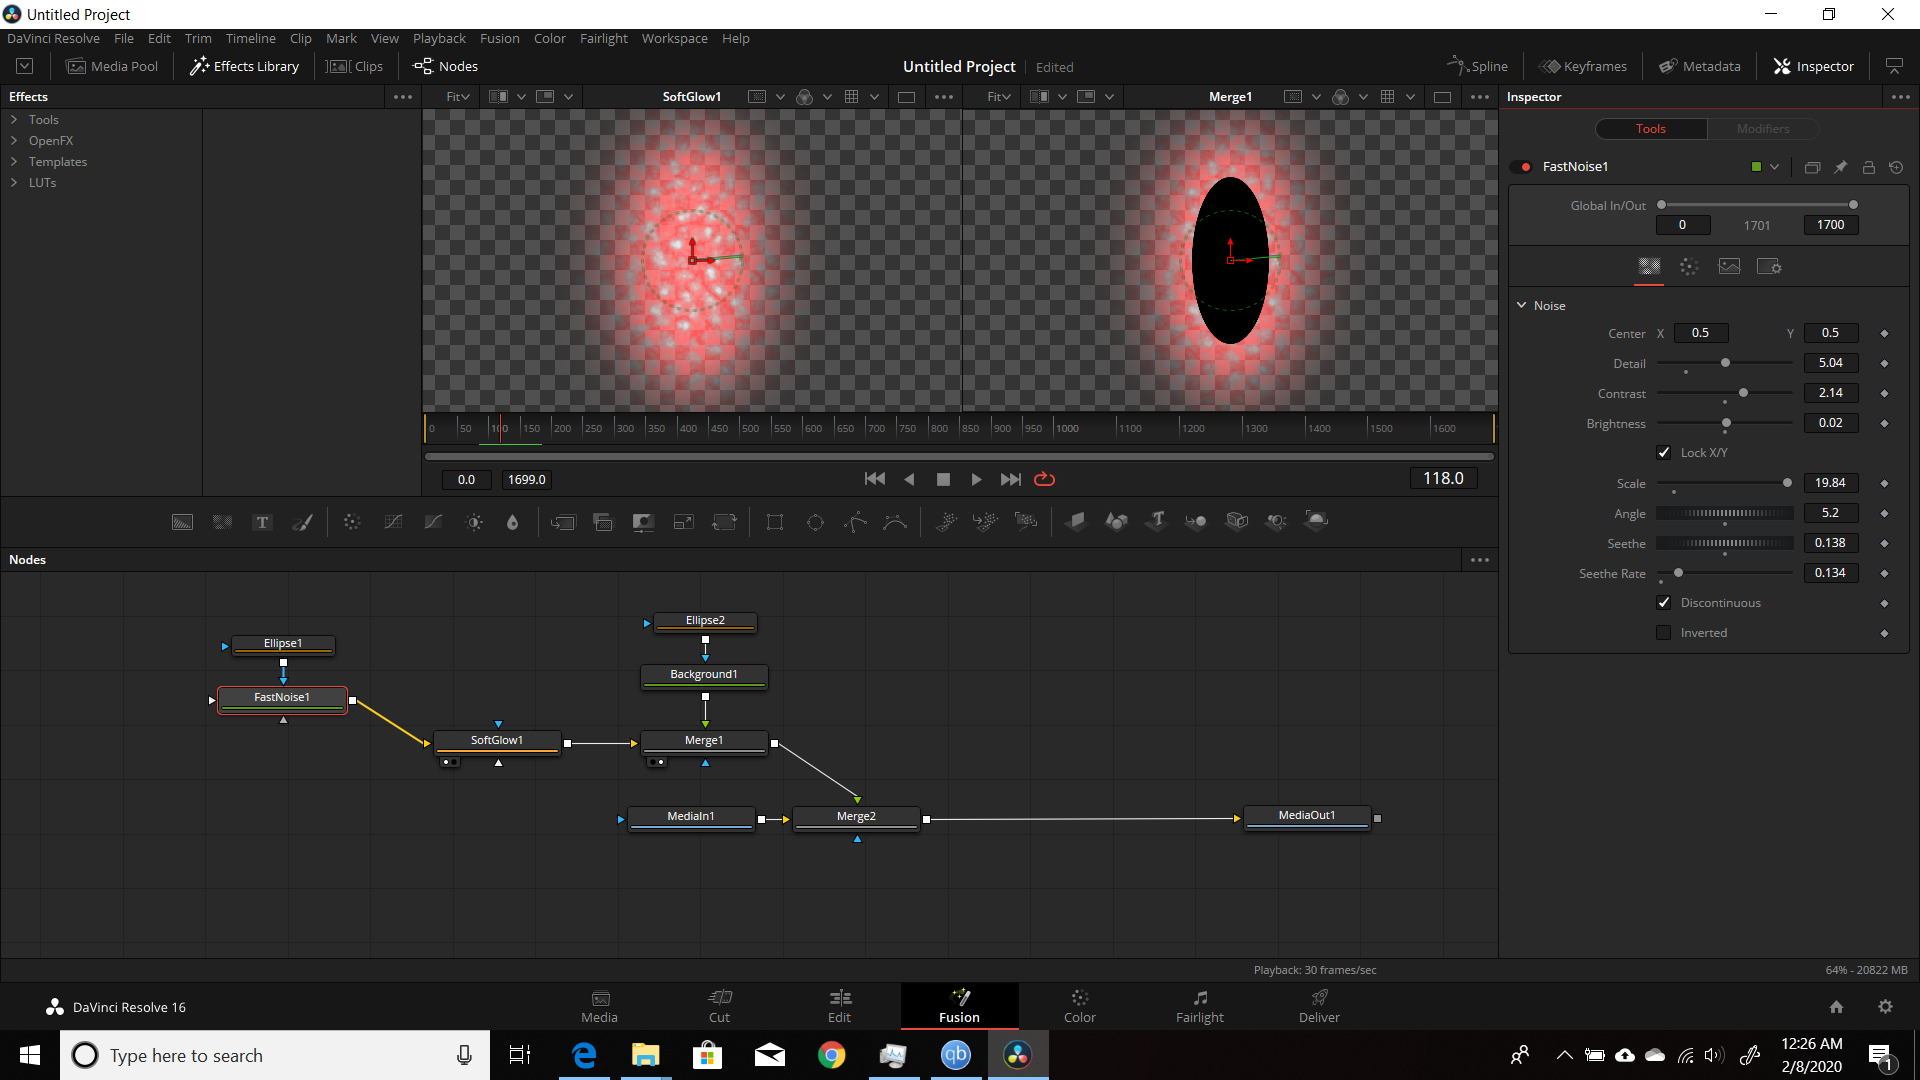The width and height of the screenshot is (1920, 1080).
Task: Add a Color Corrector tool from the toolbar
Action: tap(352, 522)
